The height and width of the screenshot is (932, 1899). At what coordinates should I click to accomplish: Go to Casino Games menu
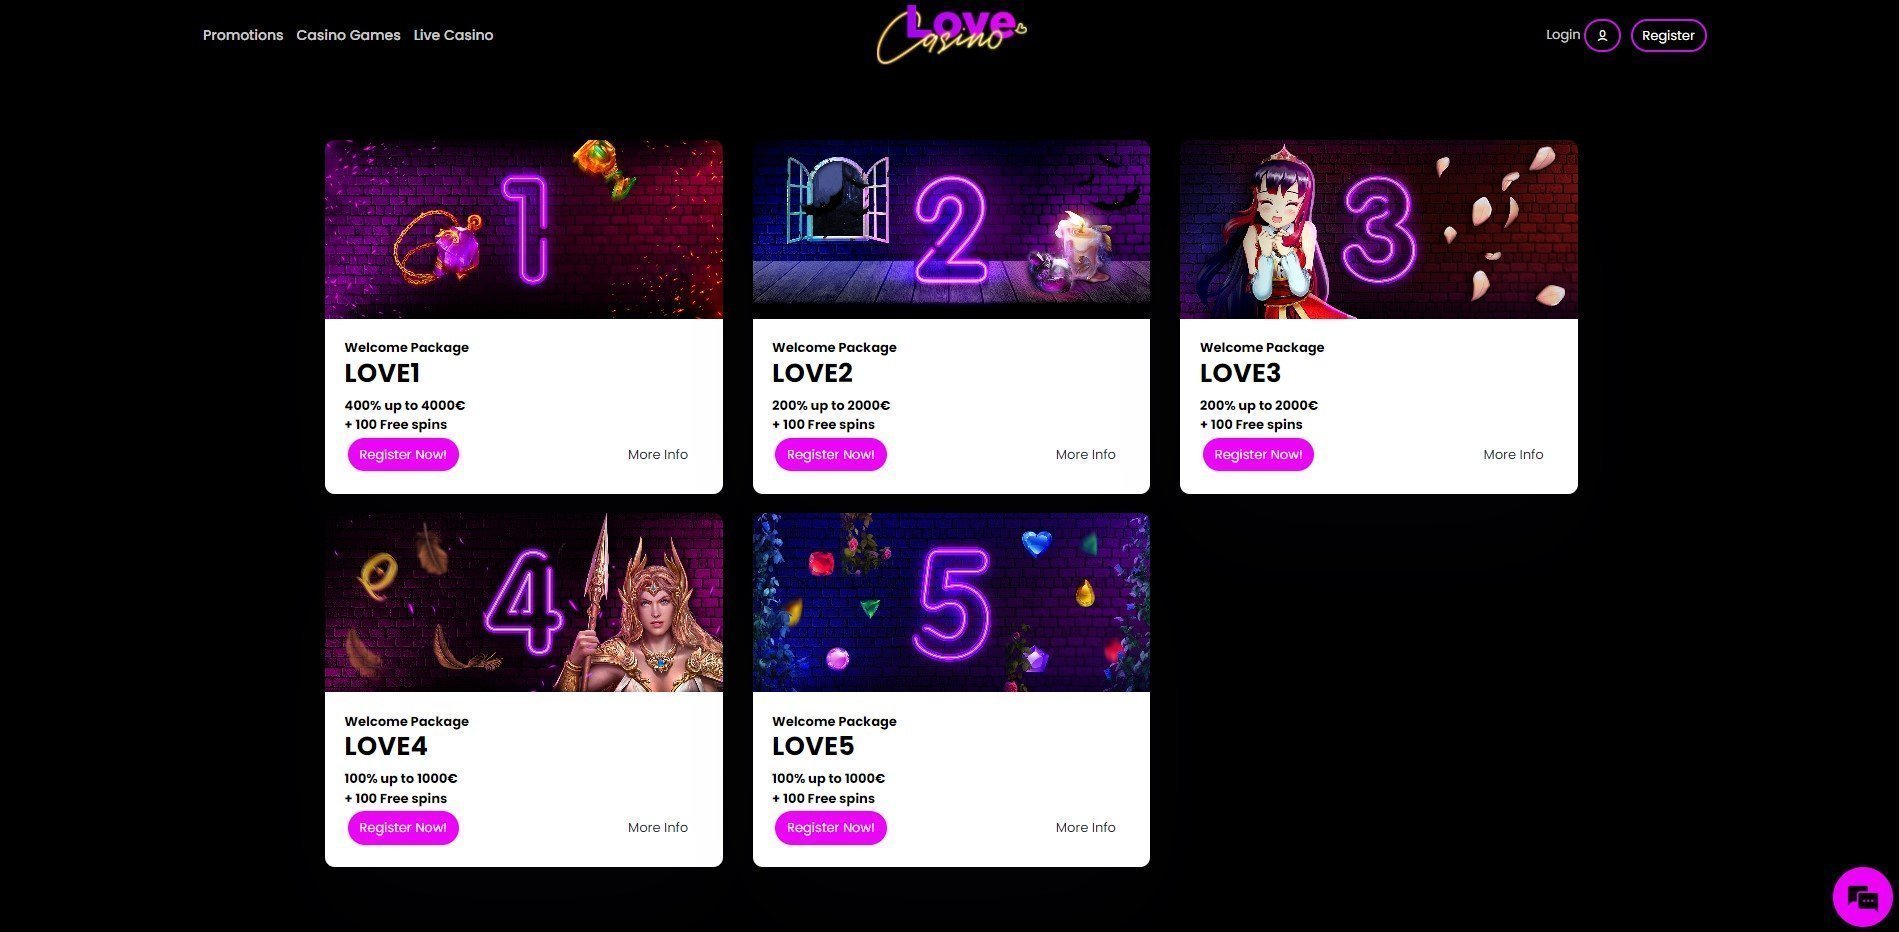pos(348,35)
